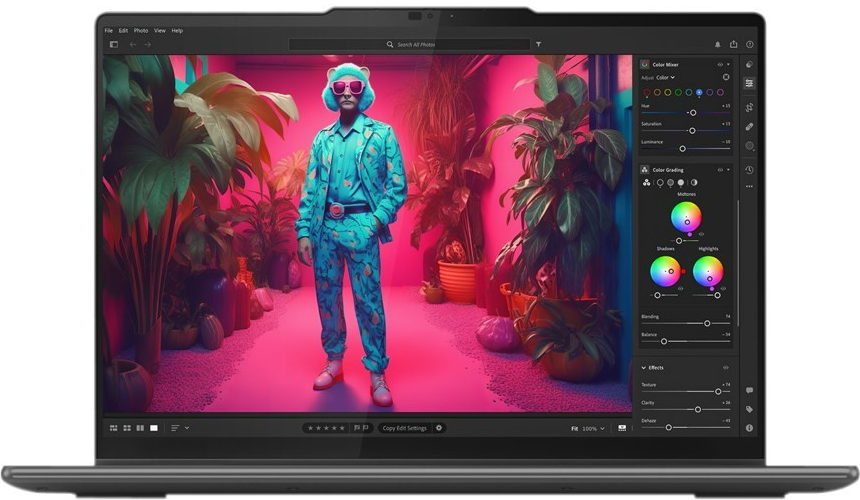Switch to square grid view icon
The width and height of the screenshot is (860, 500).
point(127,428)
